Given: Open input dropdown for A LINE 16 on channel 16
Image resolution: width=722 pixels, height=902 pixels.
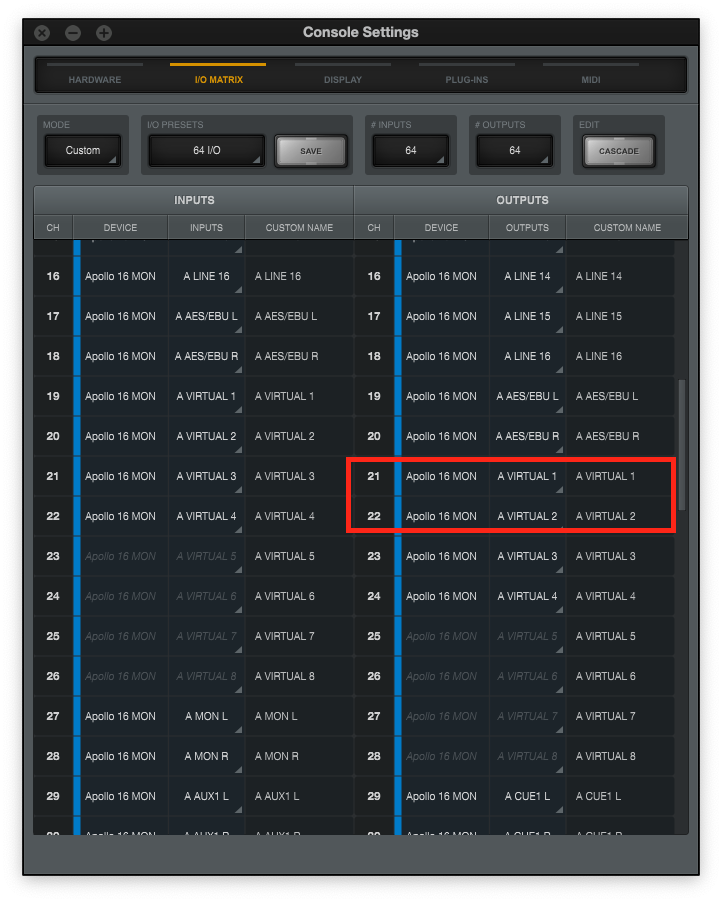Looking at the screenshot, I should (x=207, y=276).
